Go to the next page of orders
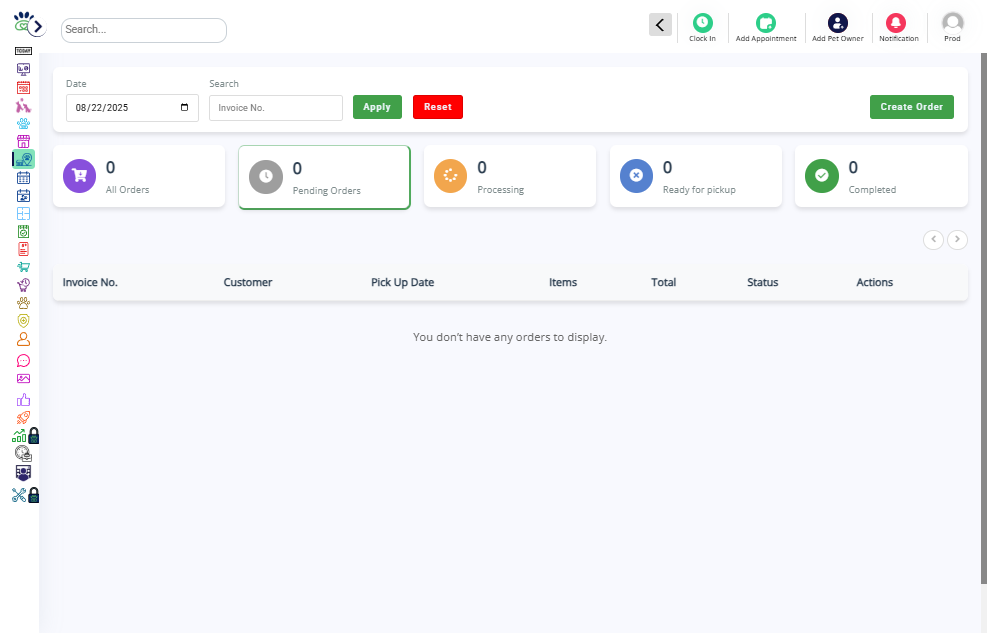 pyautogui.click(x=957, y=239)
